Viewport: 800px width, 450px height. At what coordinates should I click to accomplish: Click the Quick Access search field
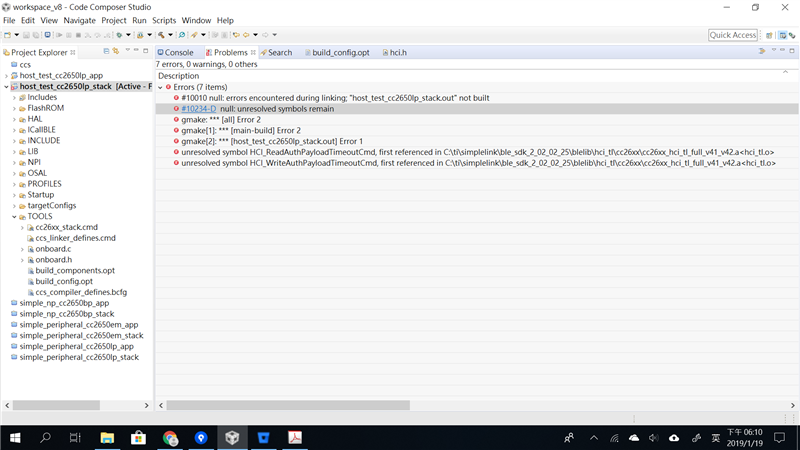point(733,35)
